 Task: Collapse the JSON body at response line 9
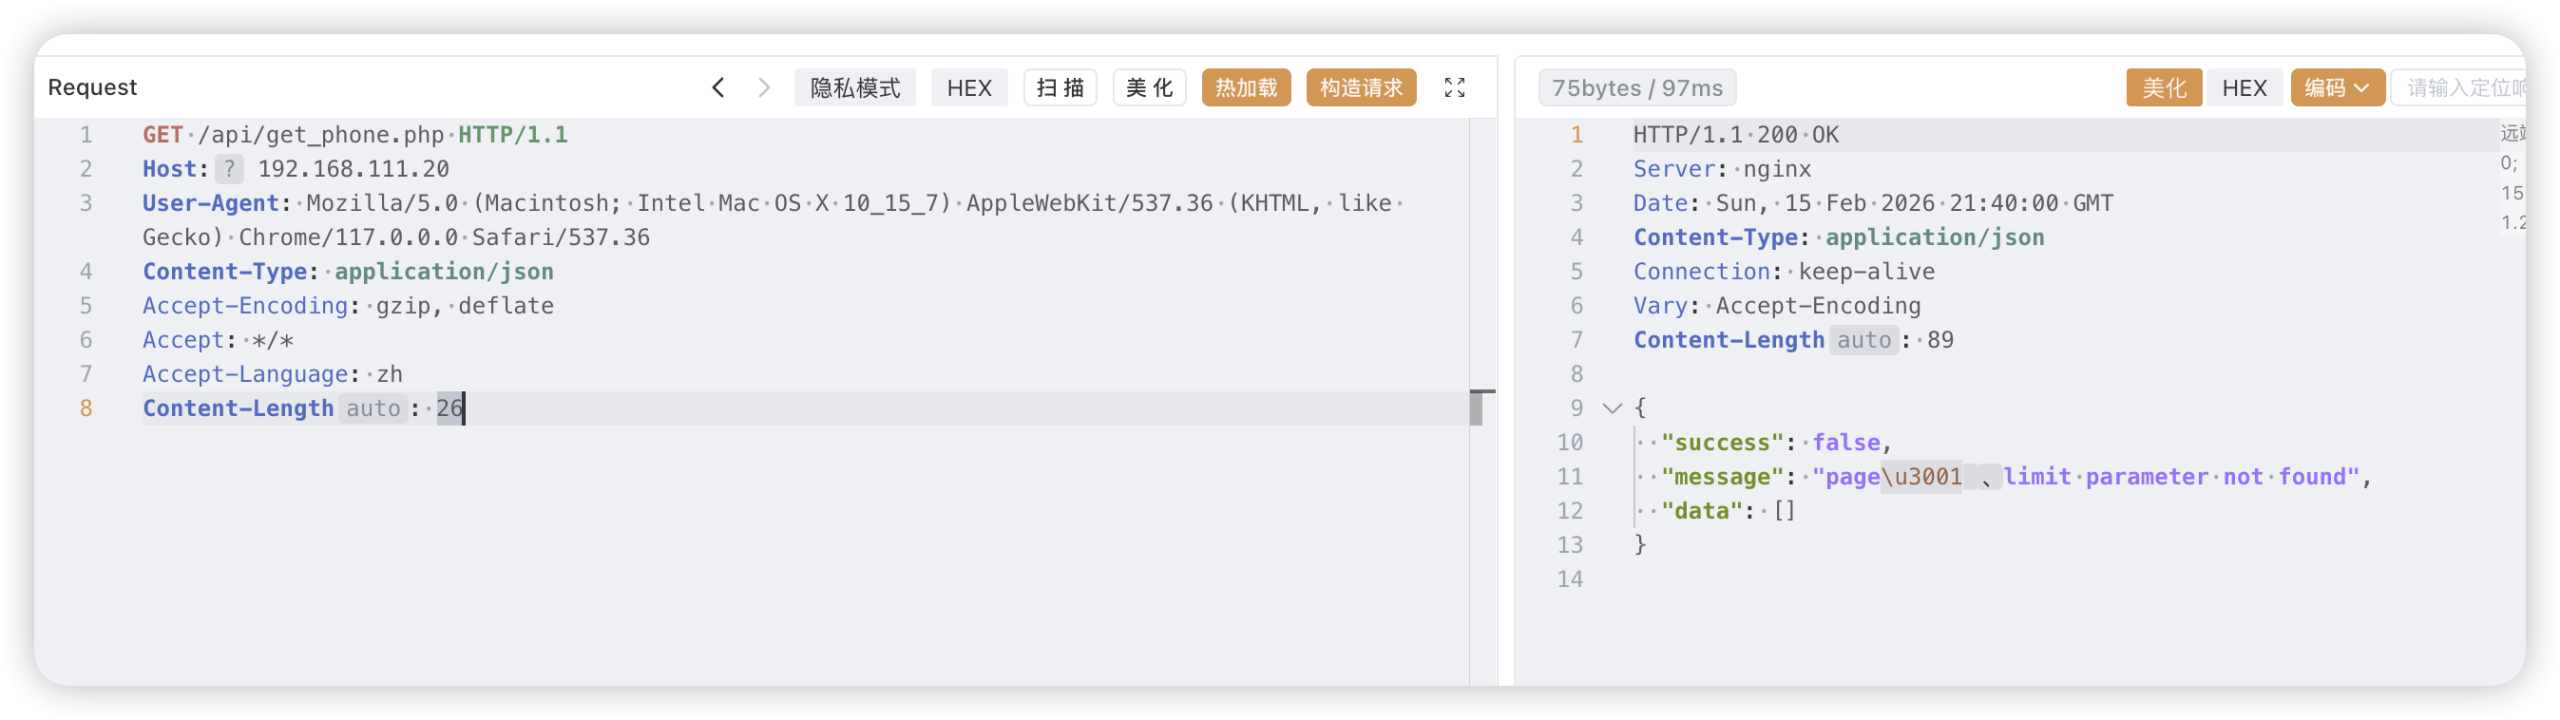point(1612,408)
